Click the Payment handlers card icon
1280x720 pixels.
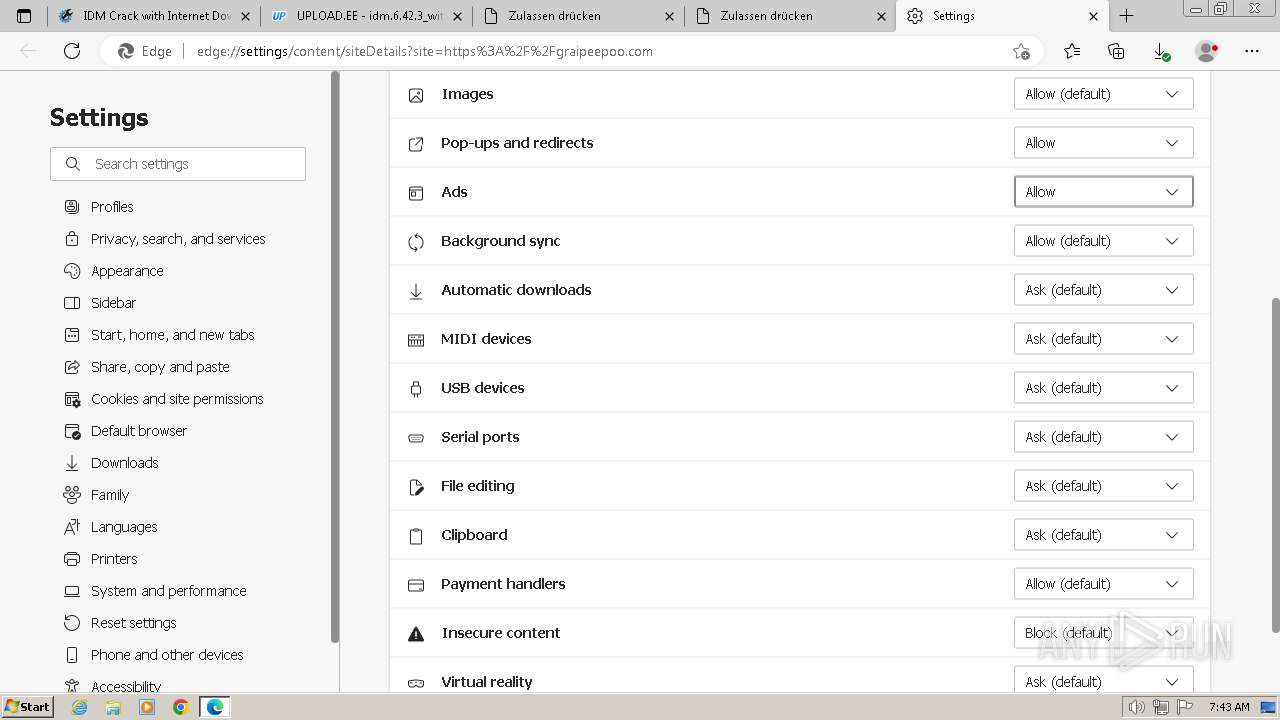[x=416, y=585]
